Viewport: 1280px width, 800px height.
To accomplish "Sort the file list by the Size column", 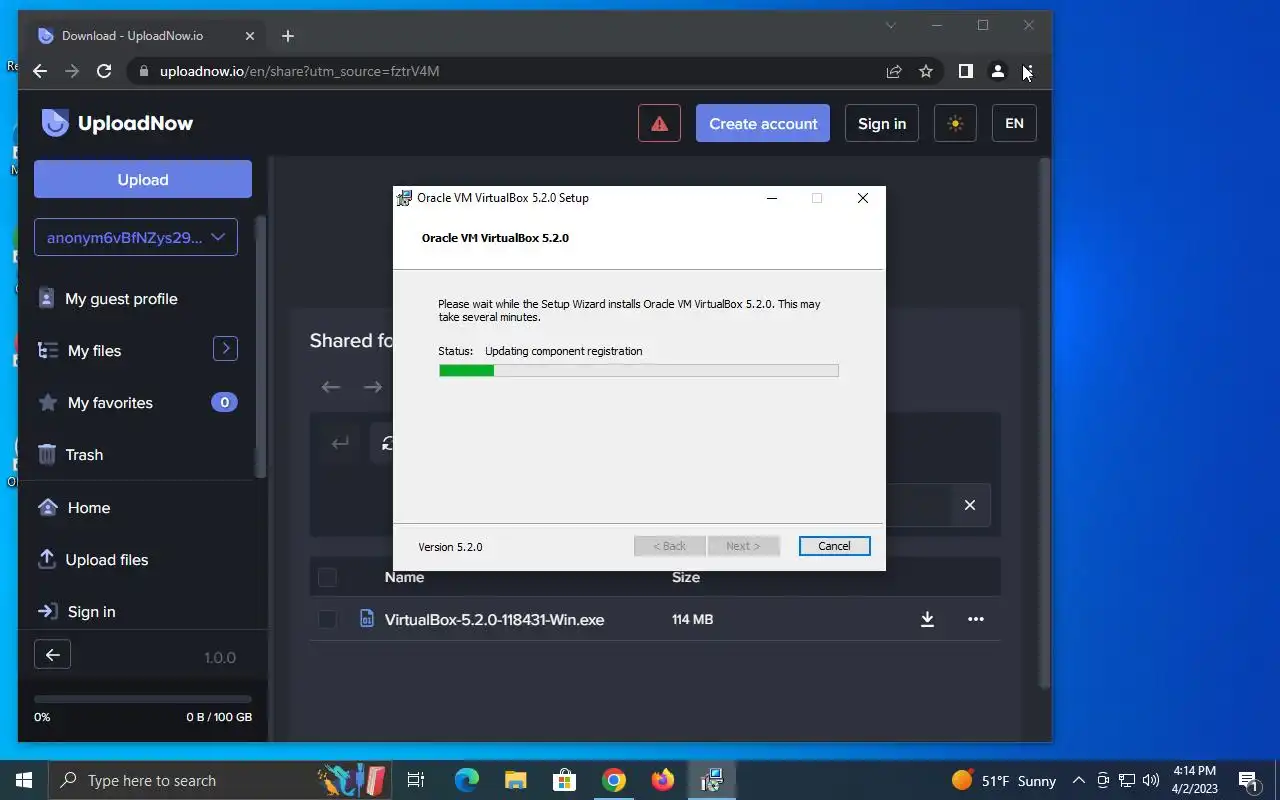I will coord(686,577).
